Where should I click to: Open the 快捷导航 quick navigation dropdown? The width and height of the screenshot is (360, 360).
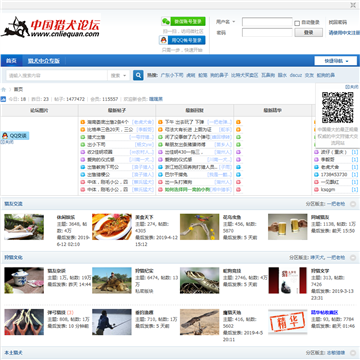click(336, 61)
